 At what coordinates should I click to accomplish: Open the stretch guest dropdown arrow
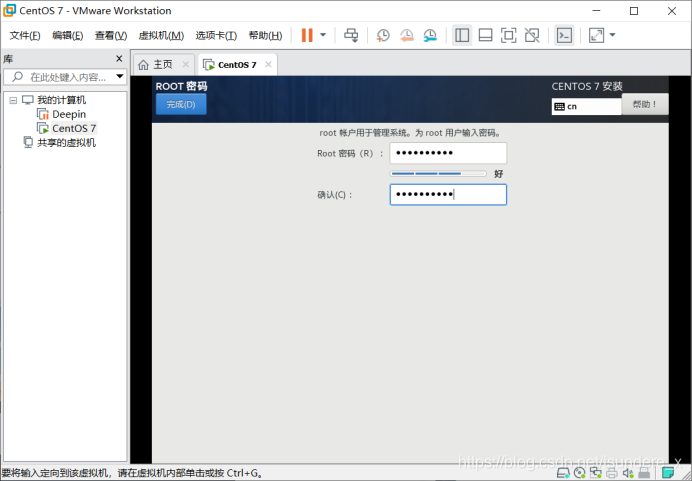613,35
